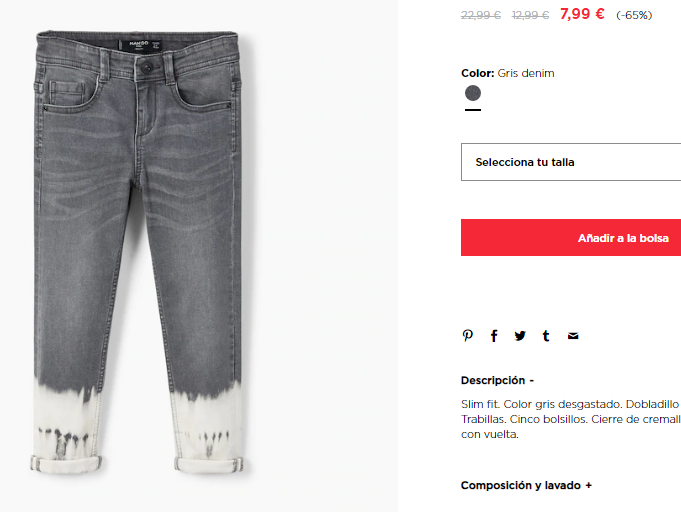Collapse the Descripción section

tap(497, 380)
